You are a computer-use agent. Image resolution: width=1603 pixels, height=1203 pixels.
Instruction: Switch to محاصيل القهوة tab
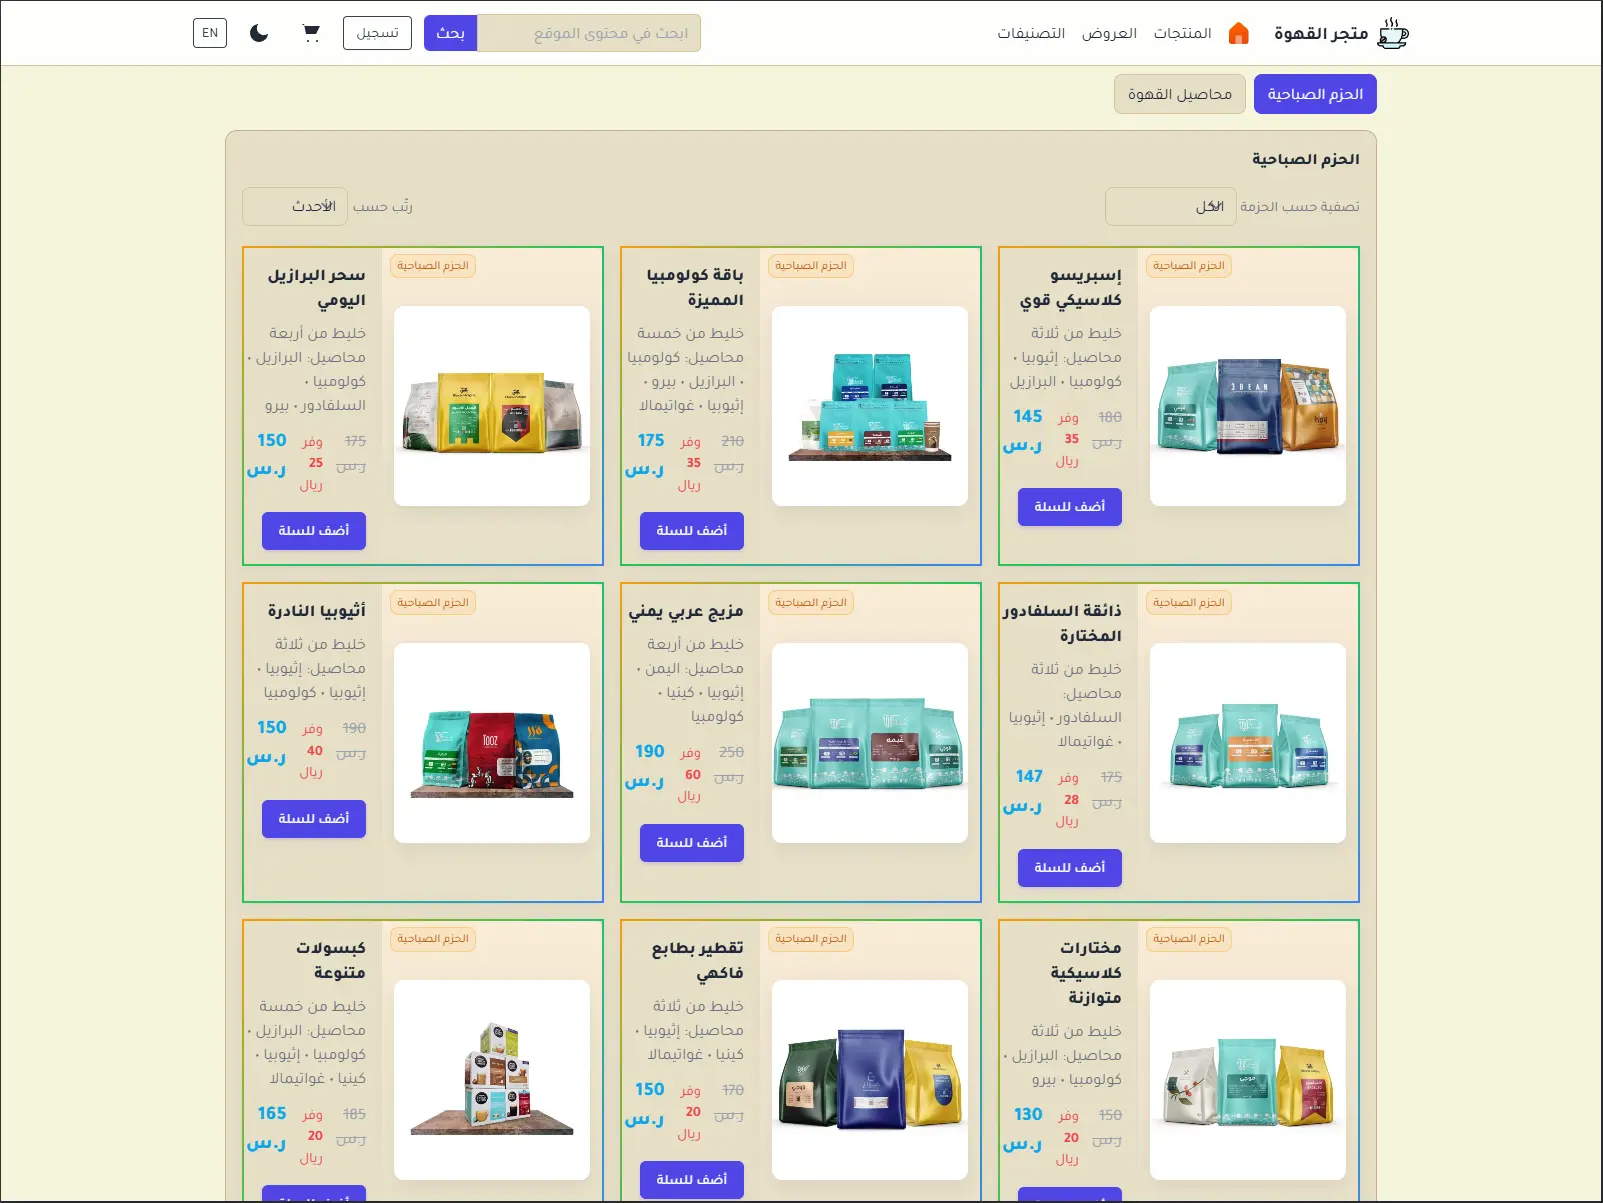1179,94
